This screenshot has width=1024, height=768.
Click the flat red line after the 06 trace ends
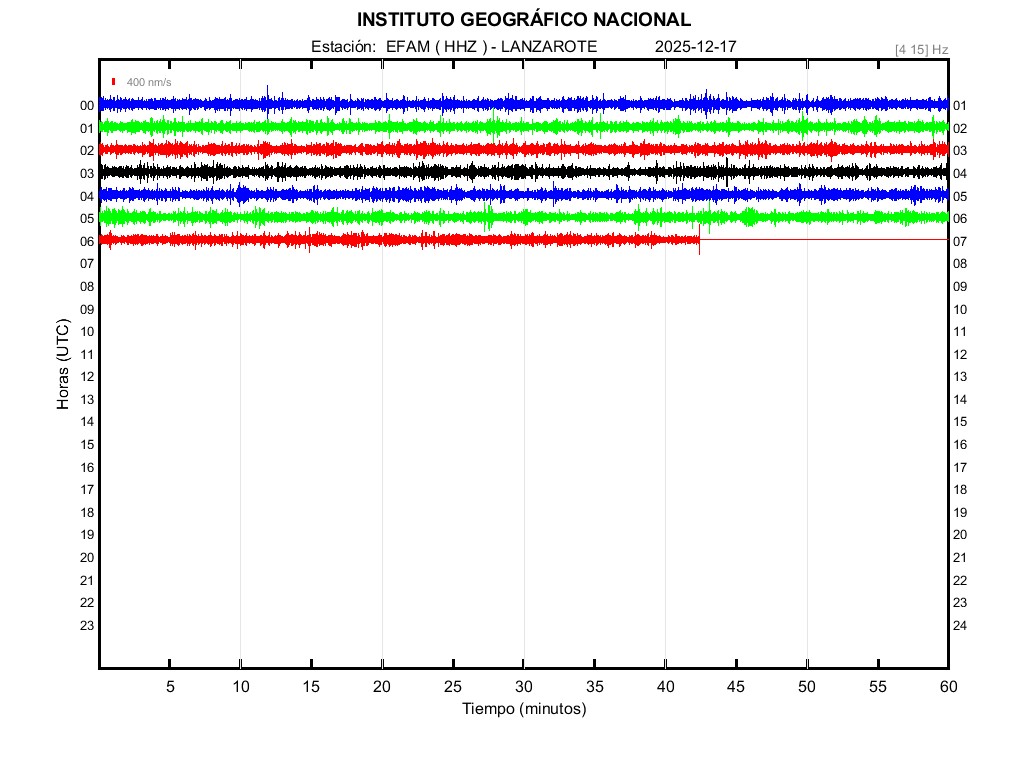[x=820, y=240]
